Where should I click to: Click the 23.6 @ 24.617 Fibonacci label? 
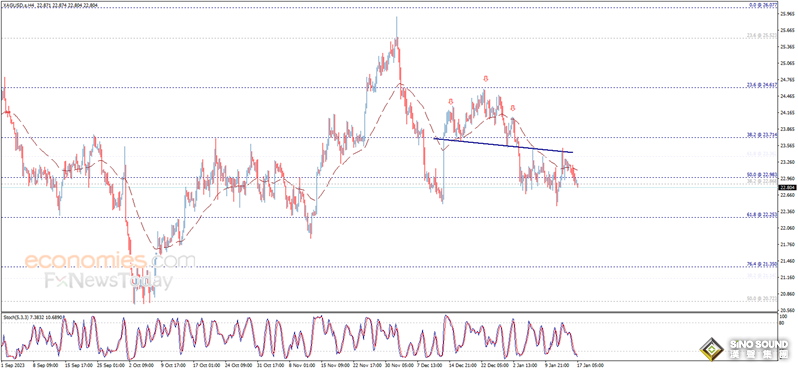tap(762, 85)
